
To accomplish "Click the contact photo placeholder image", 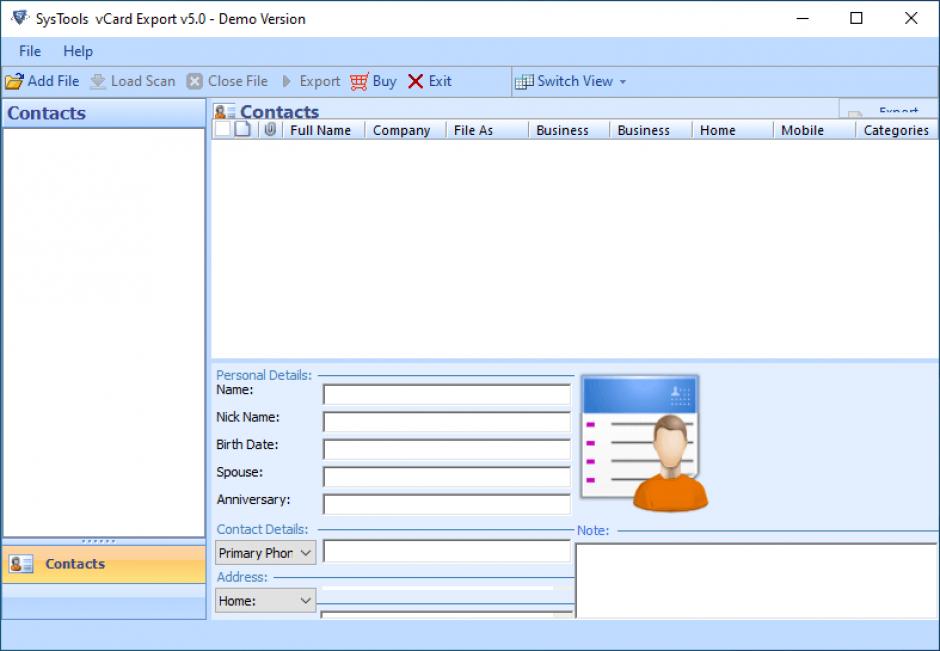I will (x=644, y=443).
